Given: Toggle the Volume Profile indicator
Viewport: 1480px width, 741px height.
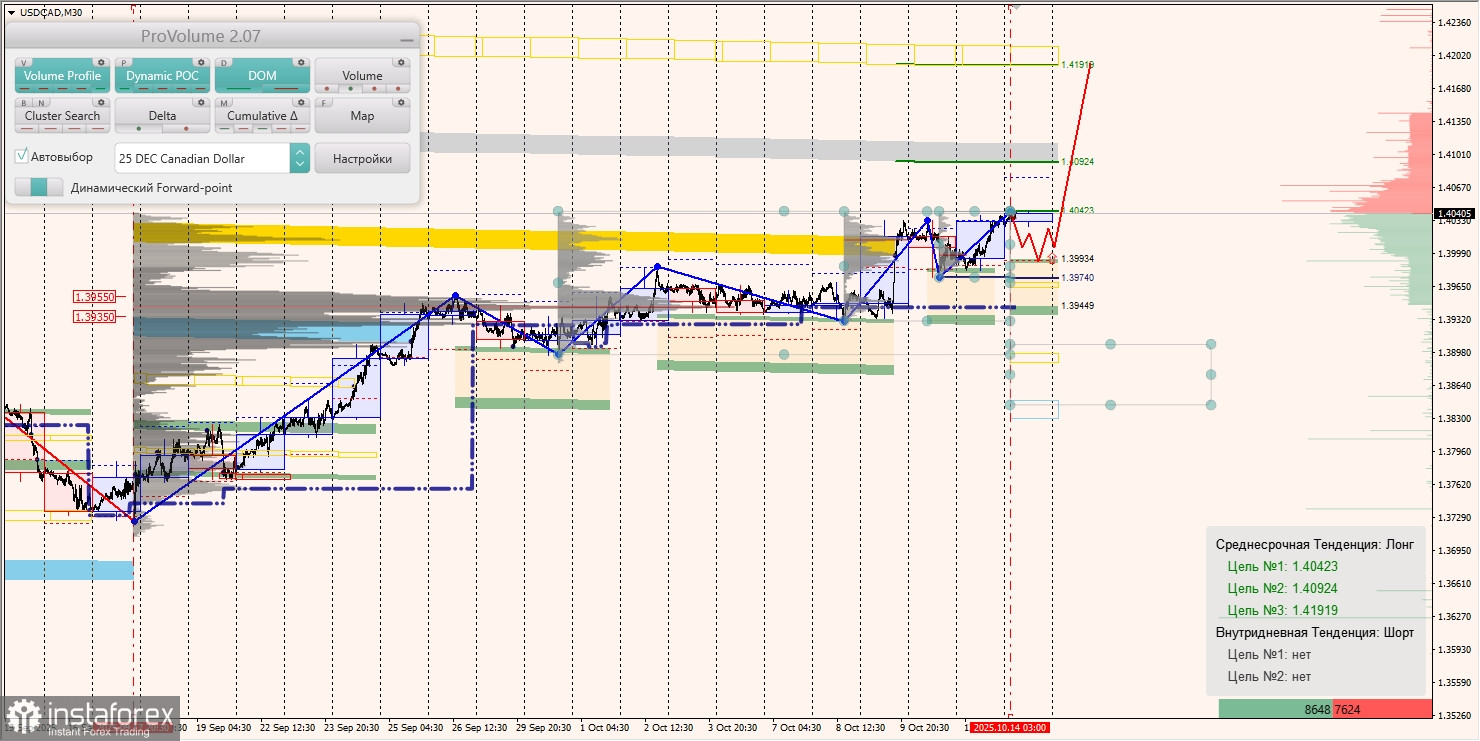Looking at the screenshot, I should point(62,76).
